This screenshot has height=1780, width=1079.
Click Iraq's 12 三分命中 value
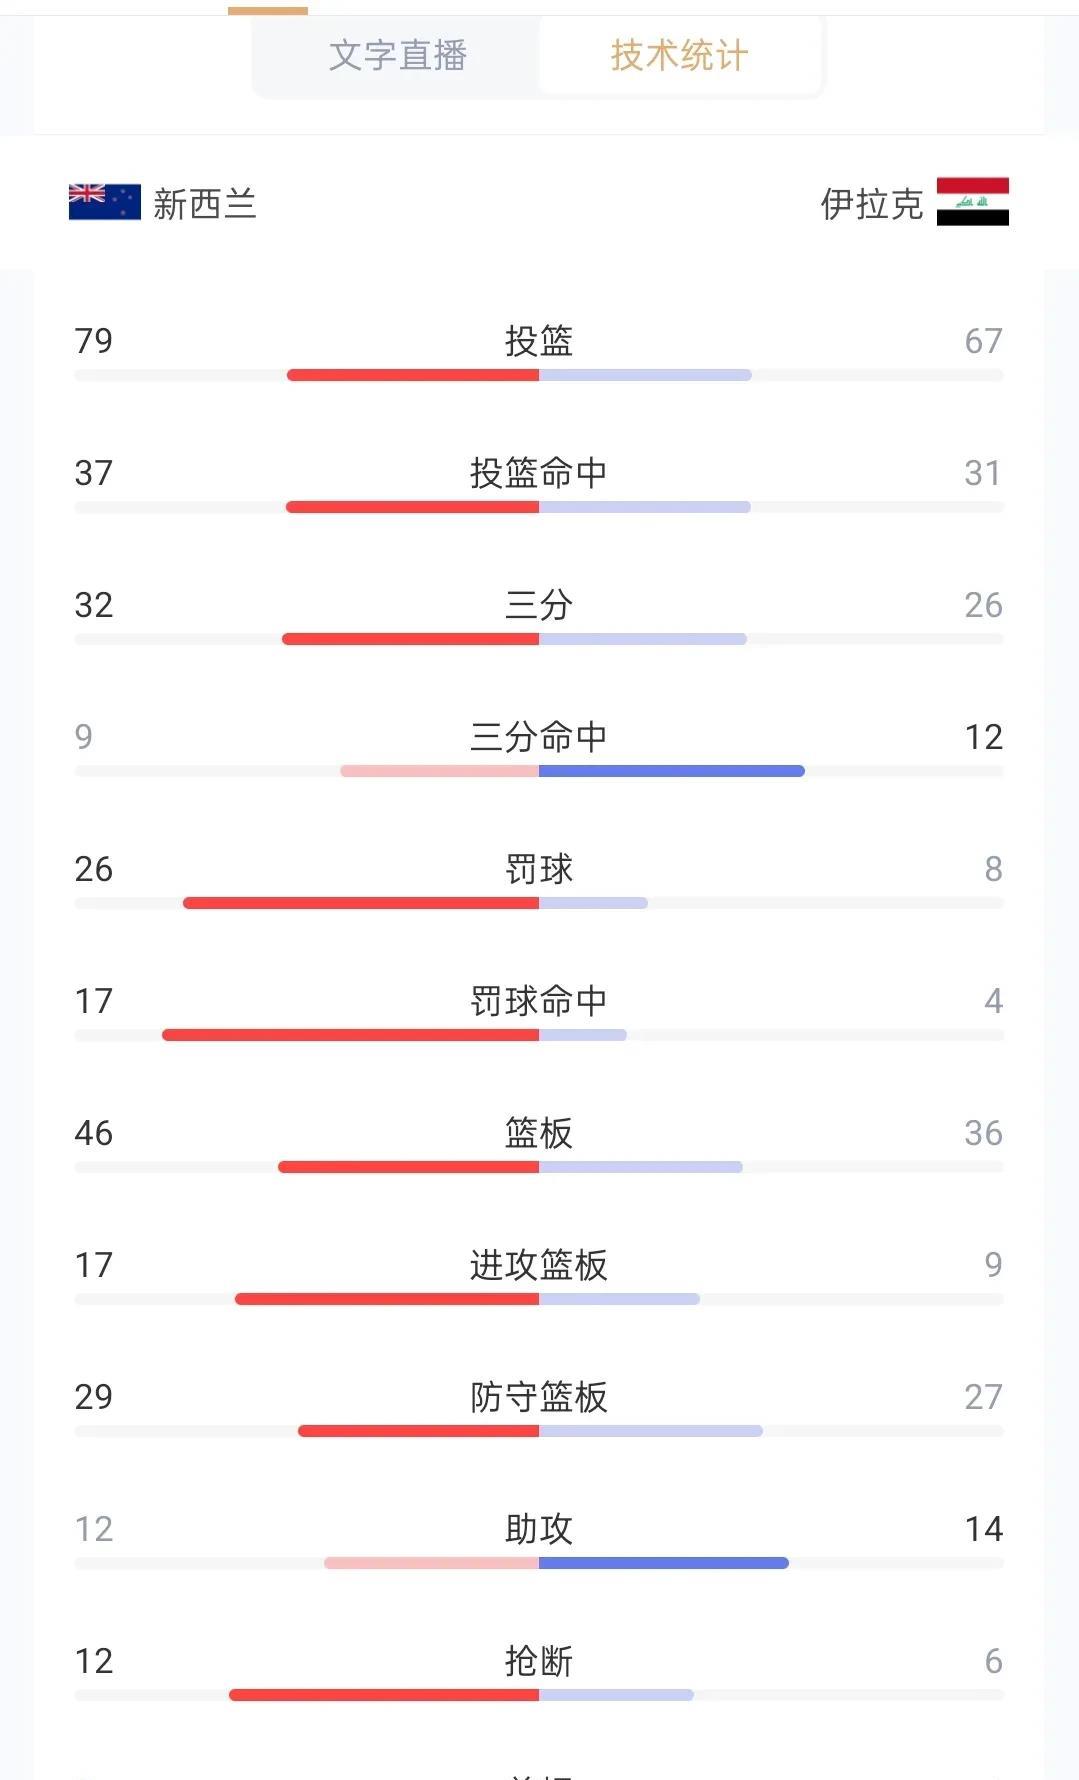[984, 737]
